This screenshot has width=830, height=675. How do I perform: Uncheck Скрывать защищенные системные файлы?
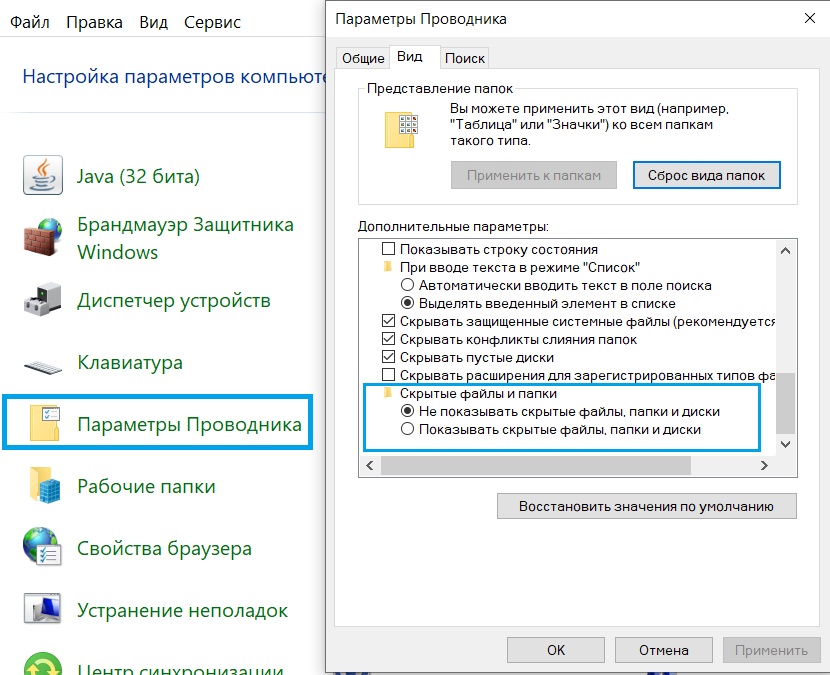coord(389,321)
